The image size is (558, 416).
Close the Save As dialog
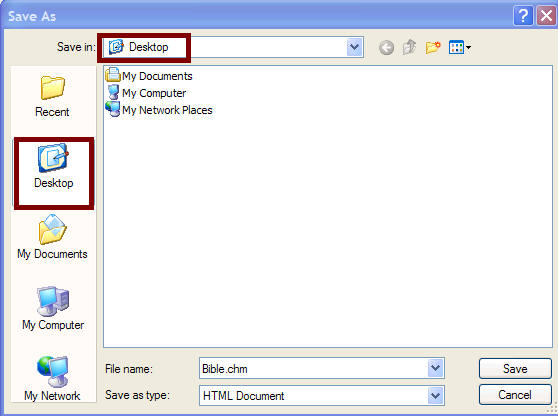(546, 16)
